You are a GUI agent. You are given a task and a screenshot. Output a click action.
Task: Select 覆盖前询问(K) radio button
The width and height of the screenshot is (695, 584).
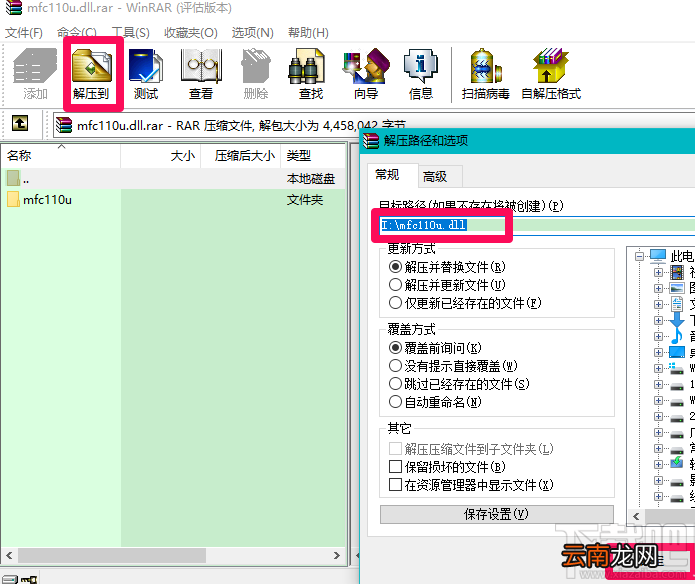395,347
